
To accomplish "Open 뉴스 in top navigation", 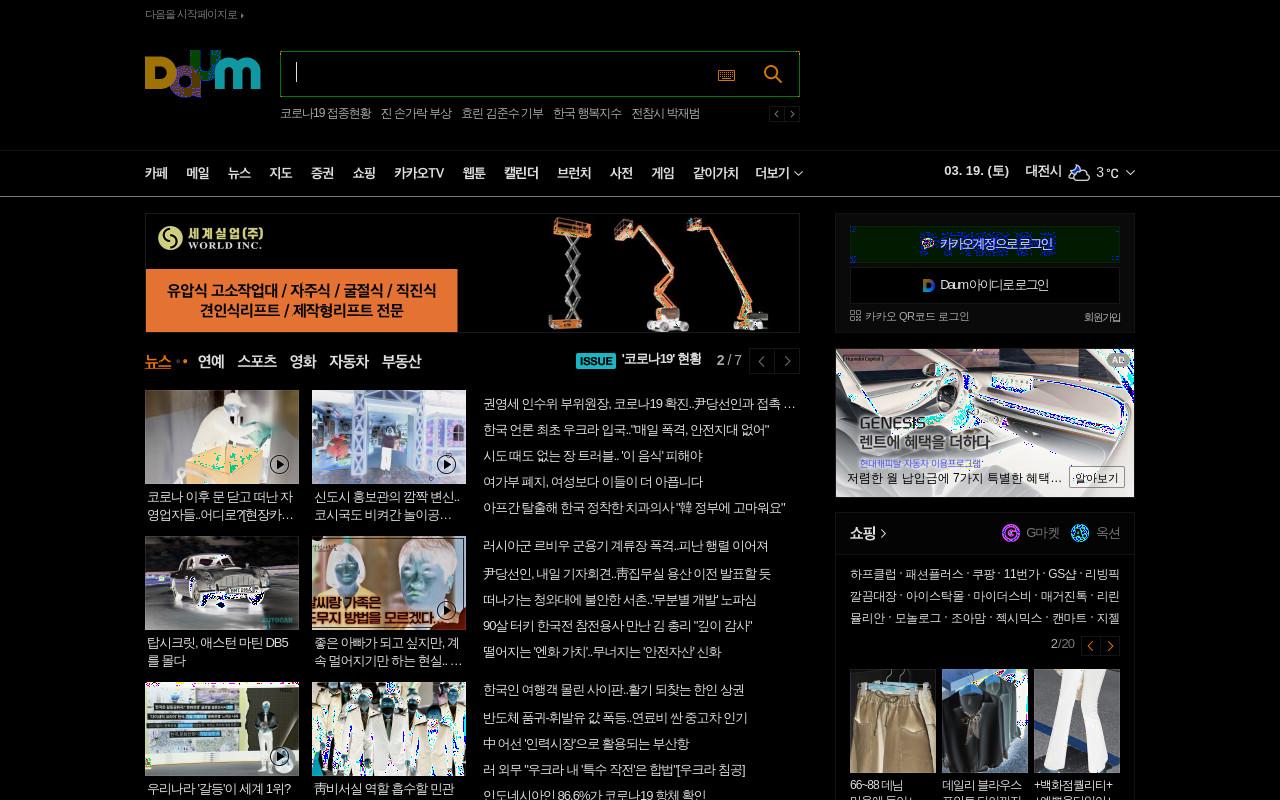I will (x=239, y=173).
